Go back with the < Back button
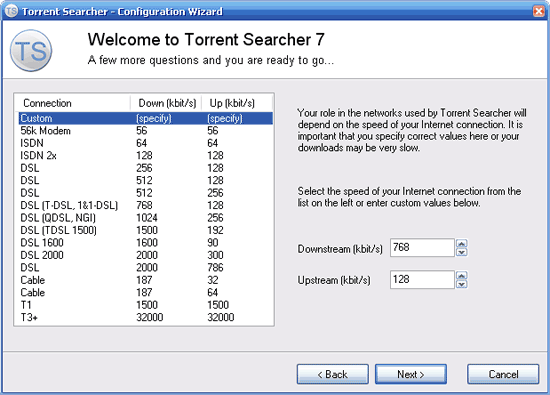The height and width of the screenshot is (395, 550). [x=333, y=374]
